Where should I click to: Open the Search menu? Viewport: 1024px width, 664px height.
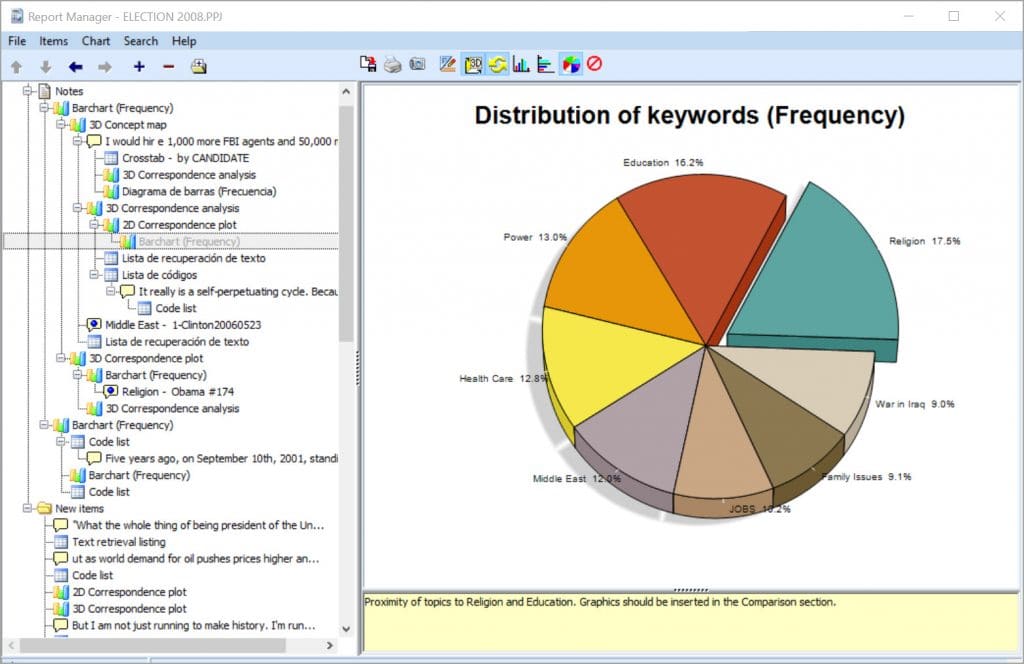(x=140, y=41)
